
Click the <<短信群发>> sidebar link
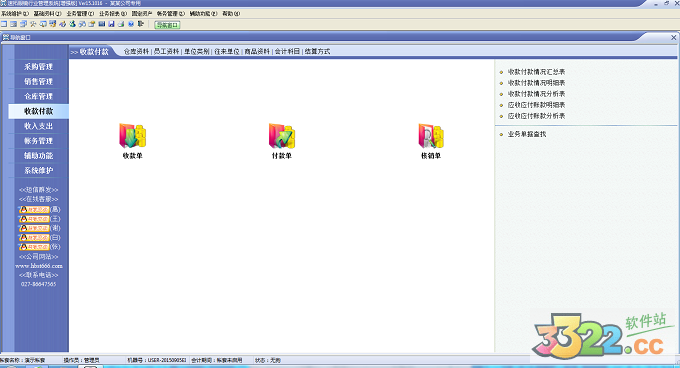pyautogui.click(x=39, y=190)
